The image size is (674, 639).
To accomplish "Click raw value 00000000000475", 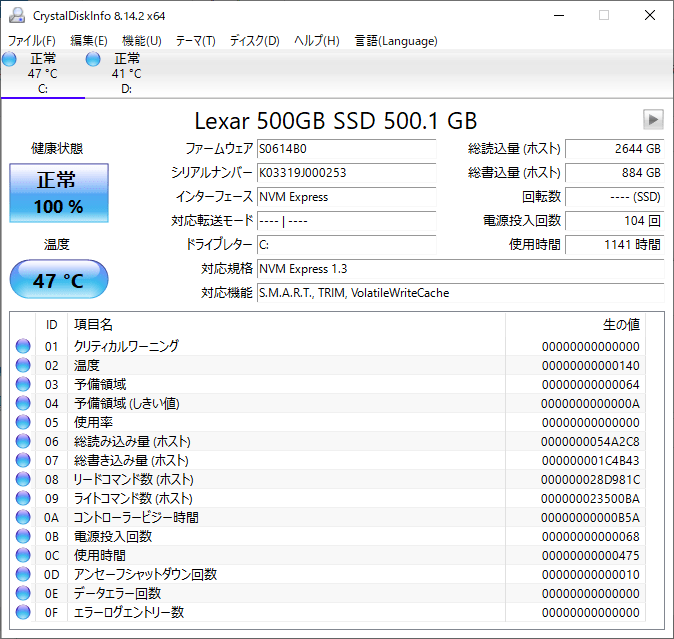I will (x=591, y=556).
